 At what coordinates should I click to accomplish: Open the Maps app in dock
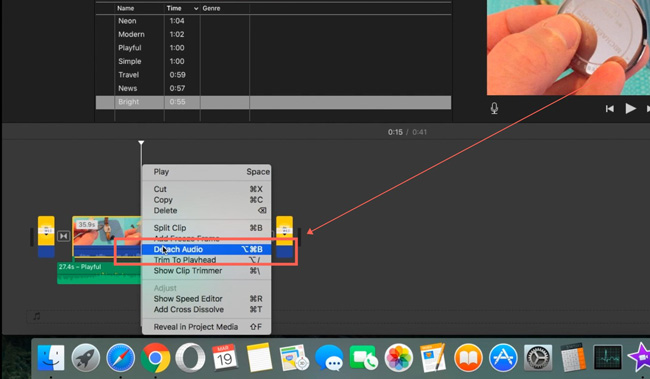tap(294, 358)
